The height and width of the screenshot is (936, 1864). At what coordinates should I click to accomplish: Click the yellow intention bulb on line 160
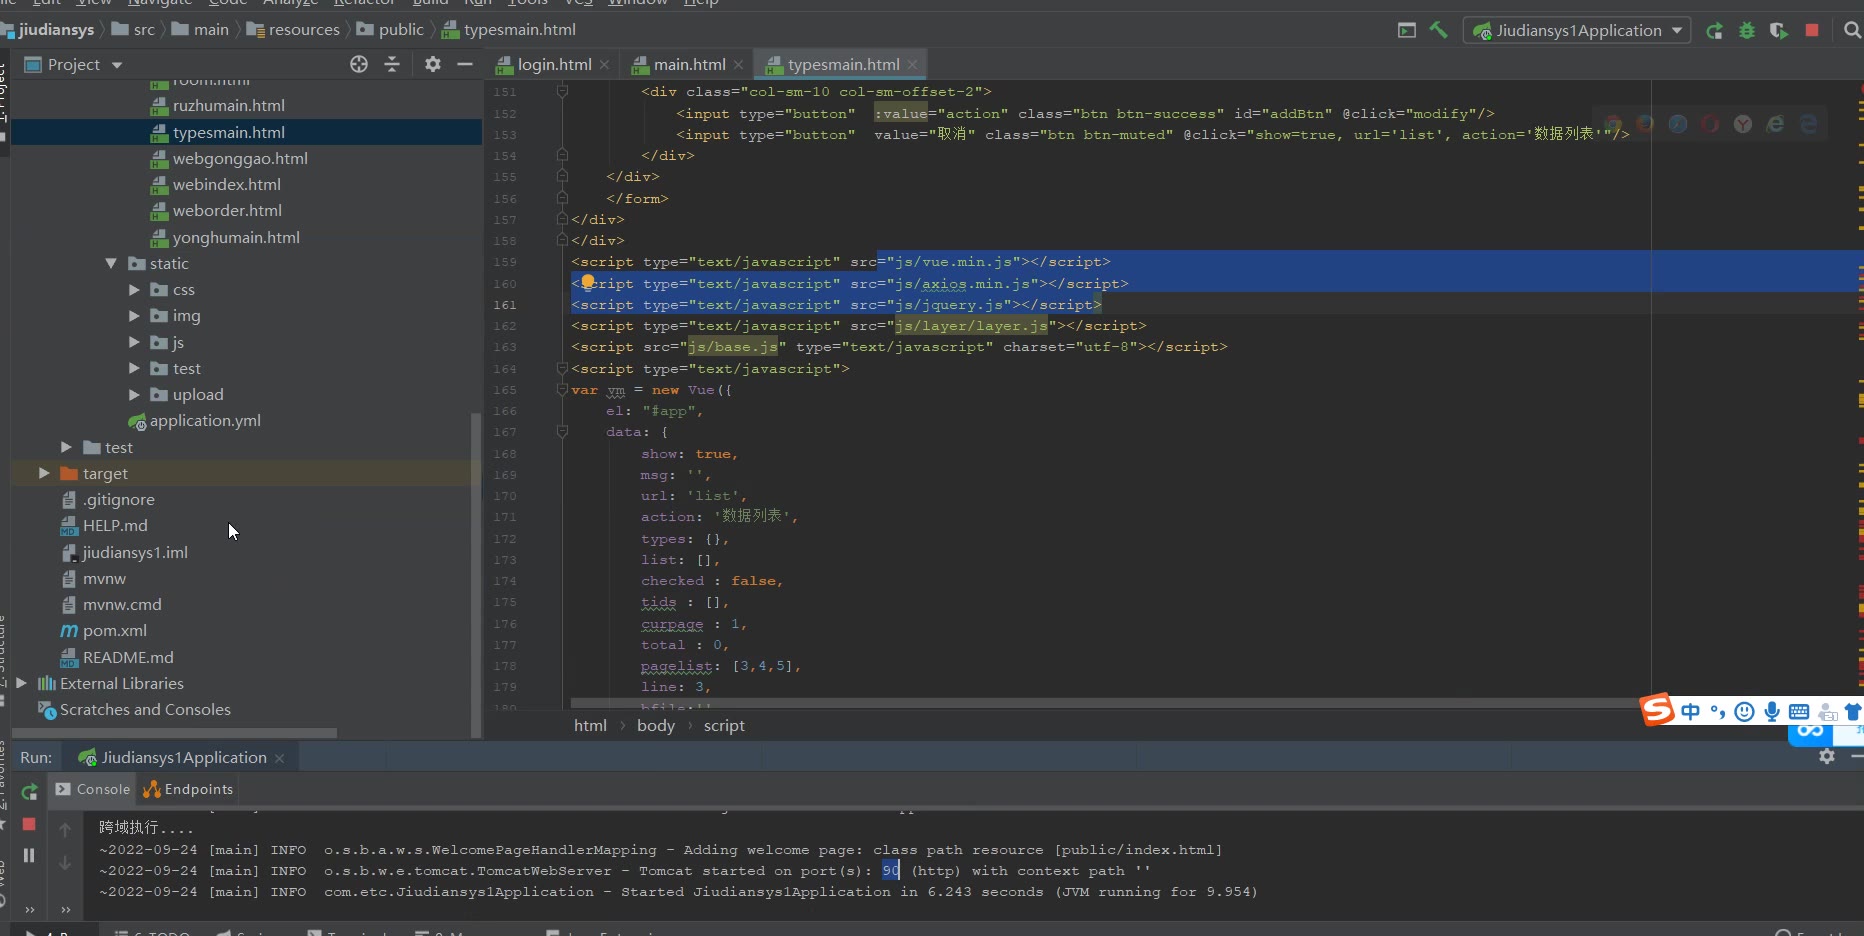click(588, 283)
